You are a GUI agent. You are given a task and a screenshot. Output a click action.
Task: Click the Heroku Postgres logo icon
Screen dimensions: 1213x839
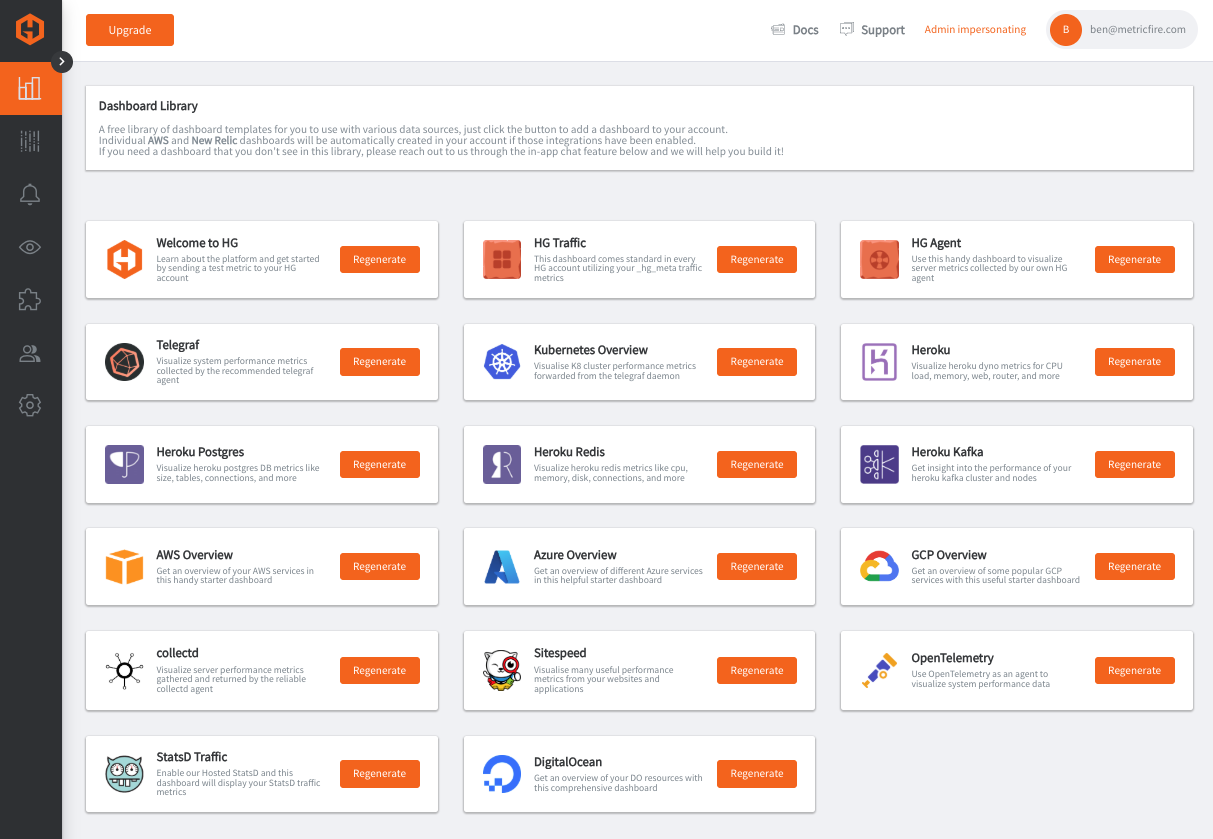click(x=125, y=465)
